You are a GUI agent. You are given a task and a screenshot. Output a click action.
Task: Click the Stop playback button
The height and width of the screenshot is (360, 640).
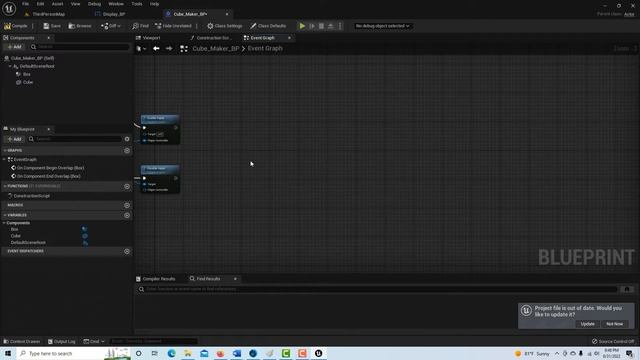[x=321, y=26]
